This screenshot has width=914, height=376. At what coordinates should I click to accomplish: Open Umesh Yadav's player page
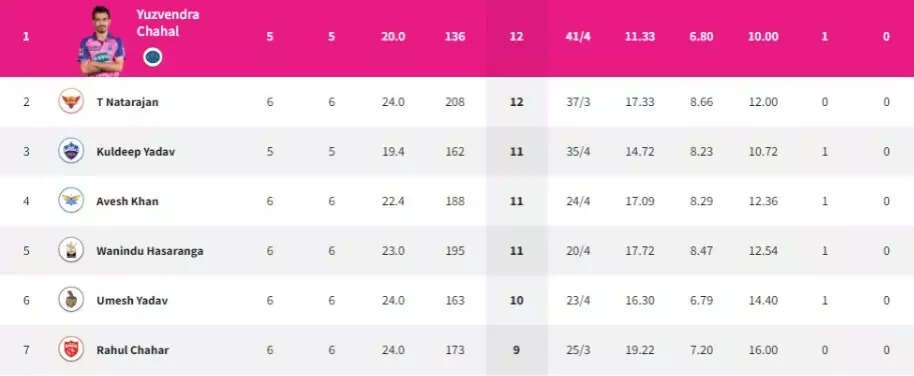[132, 301]
